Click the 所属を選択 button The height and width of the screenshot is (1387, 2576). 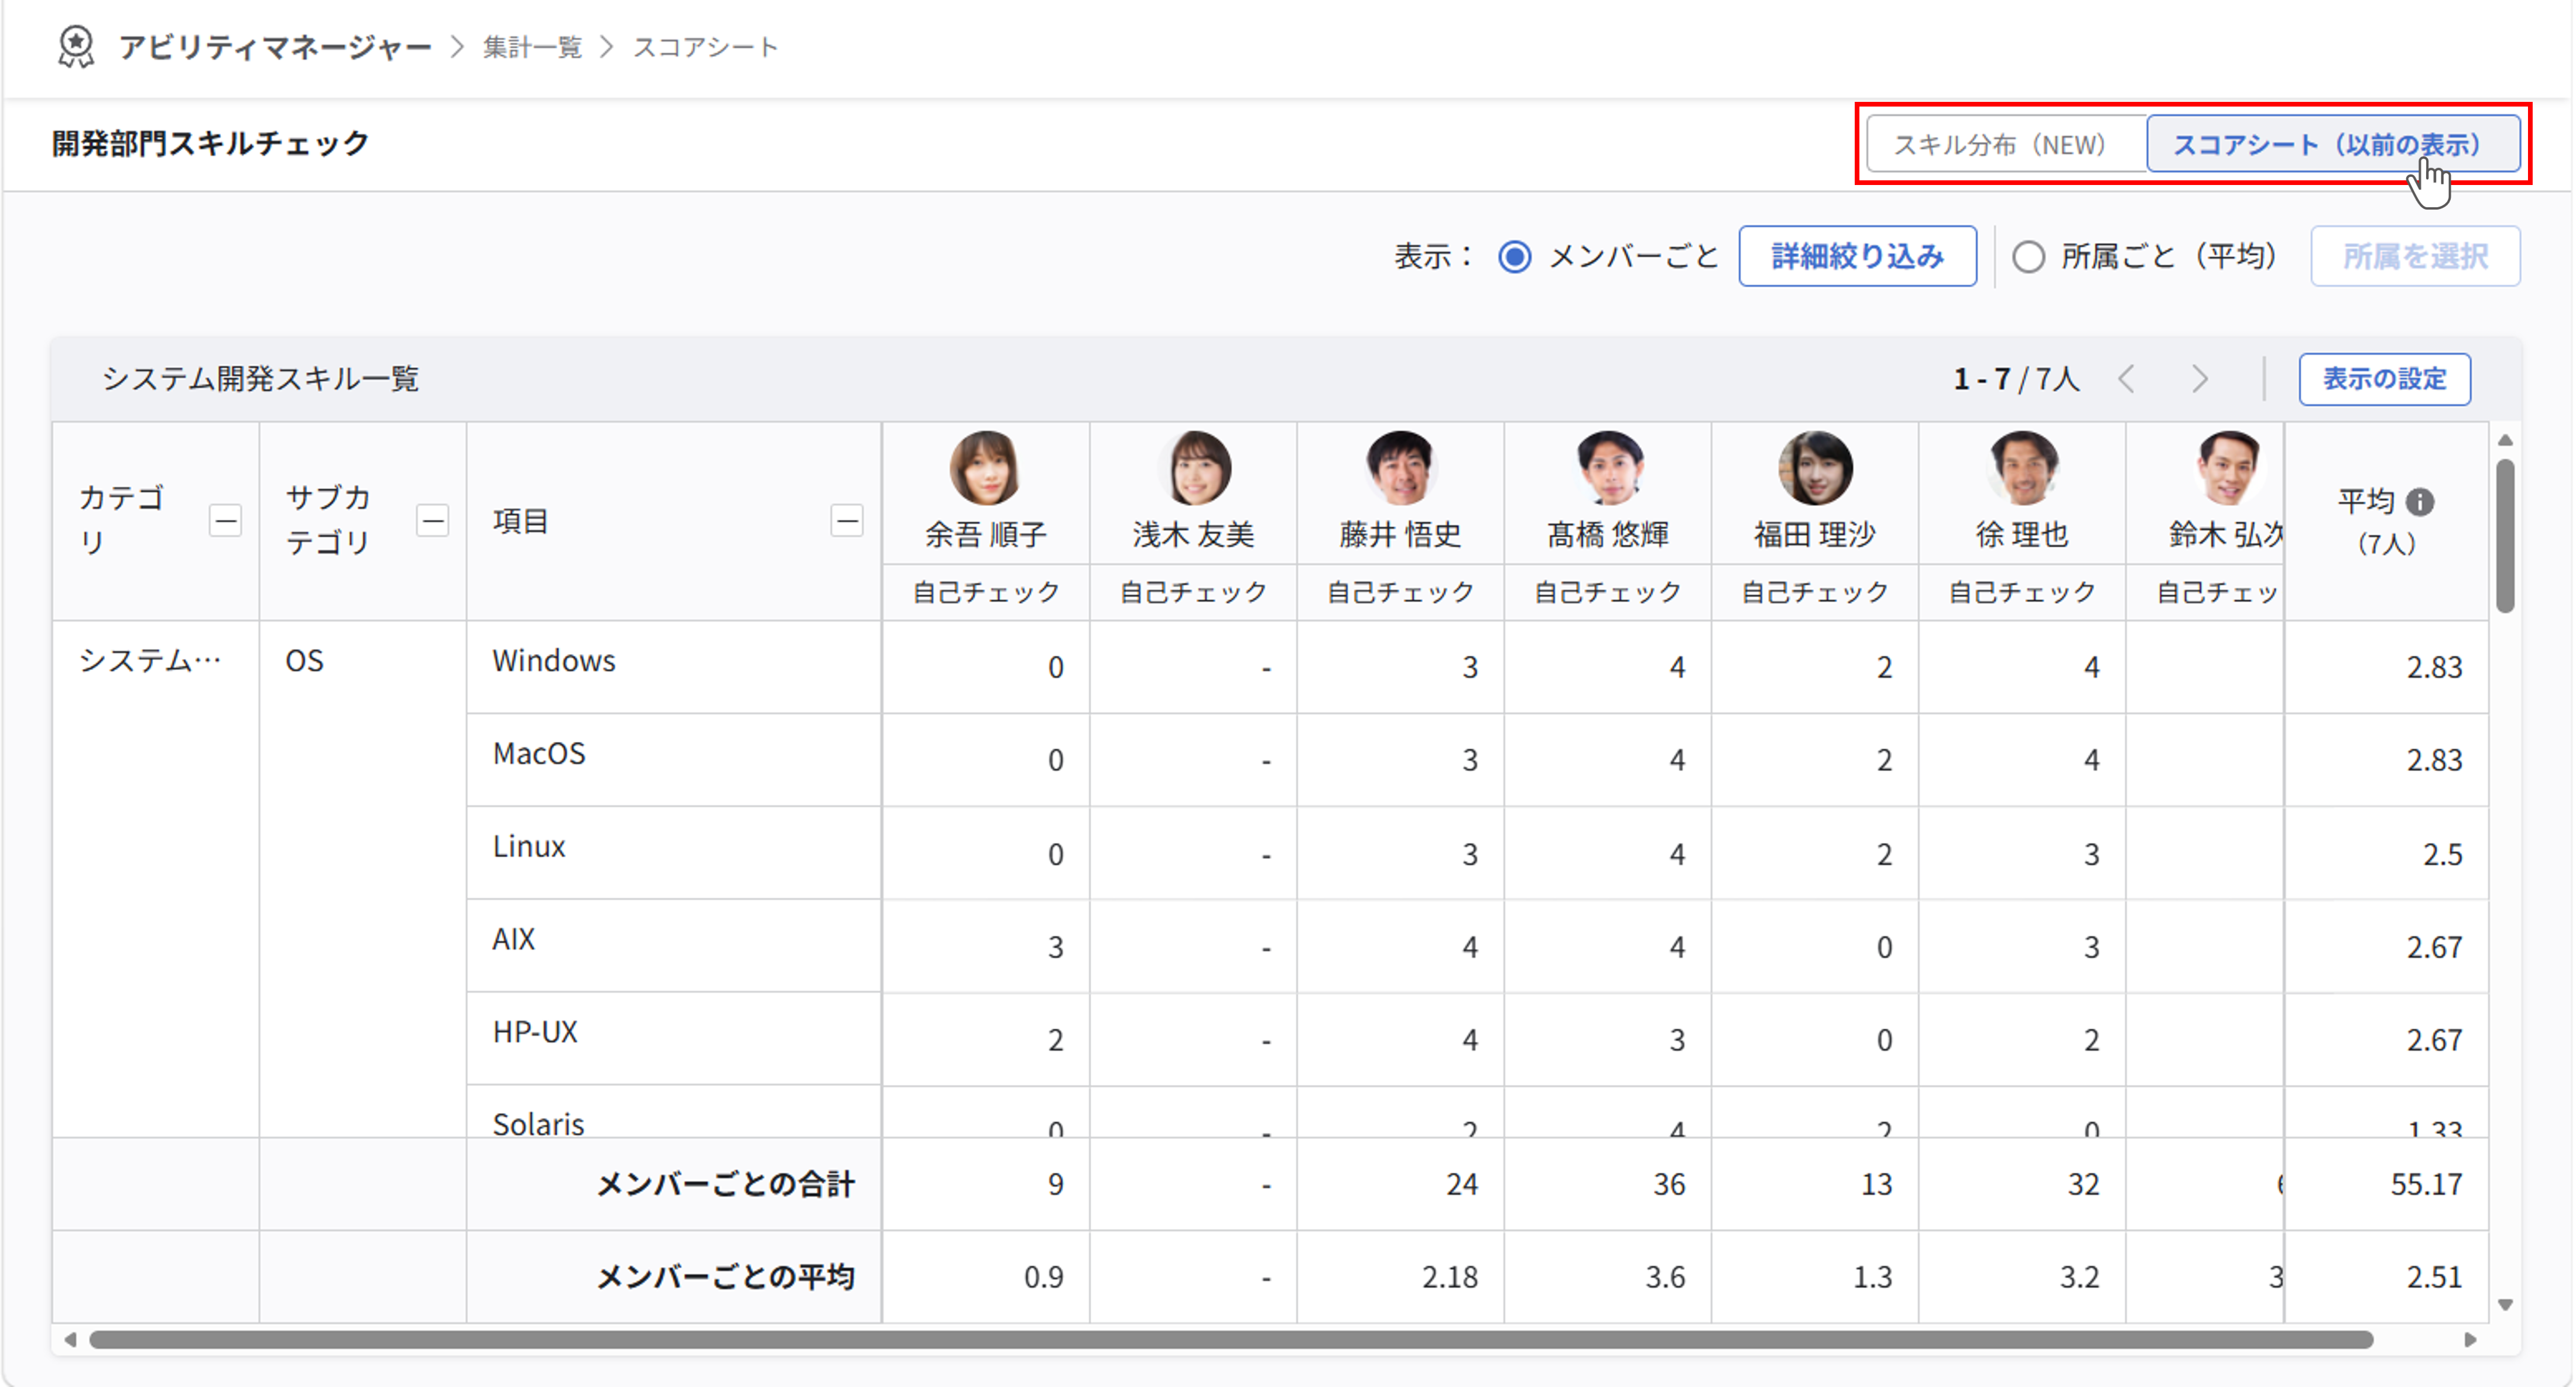click(2415, 257)
